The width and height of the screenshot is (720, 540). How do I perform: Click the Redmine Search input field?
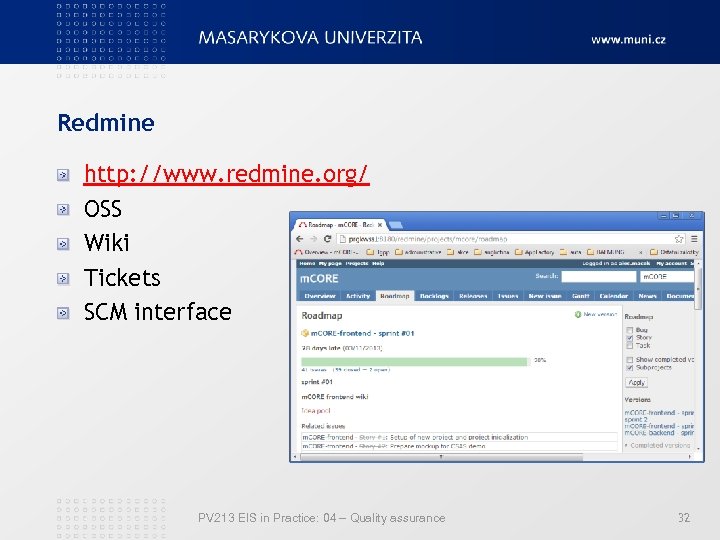[599, 276]
